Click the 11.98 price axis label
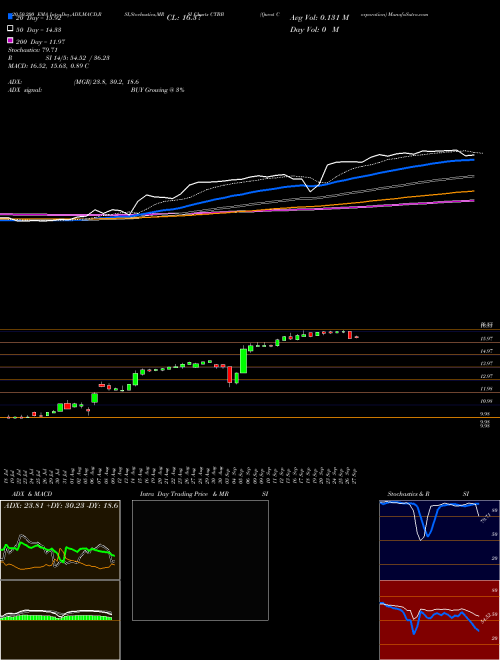This screenshot has height=660, width=500. [486, 389]
